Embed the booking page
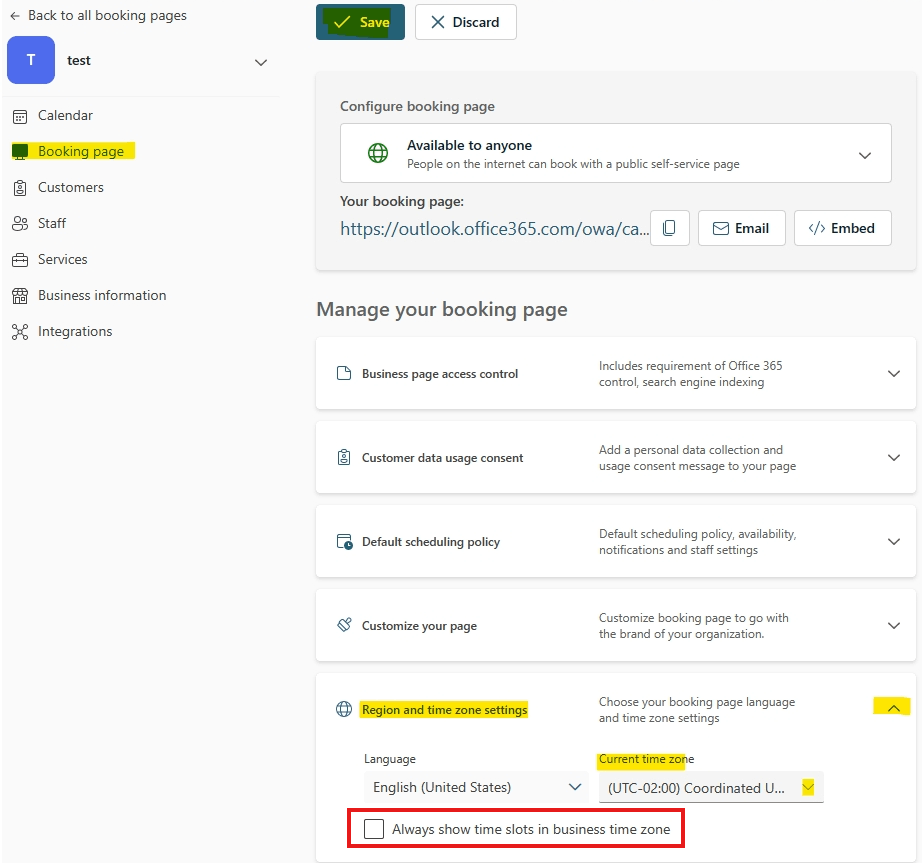 (843, 228)
